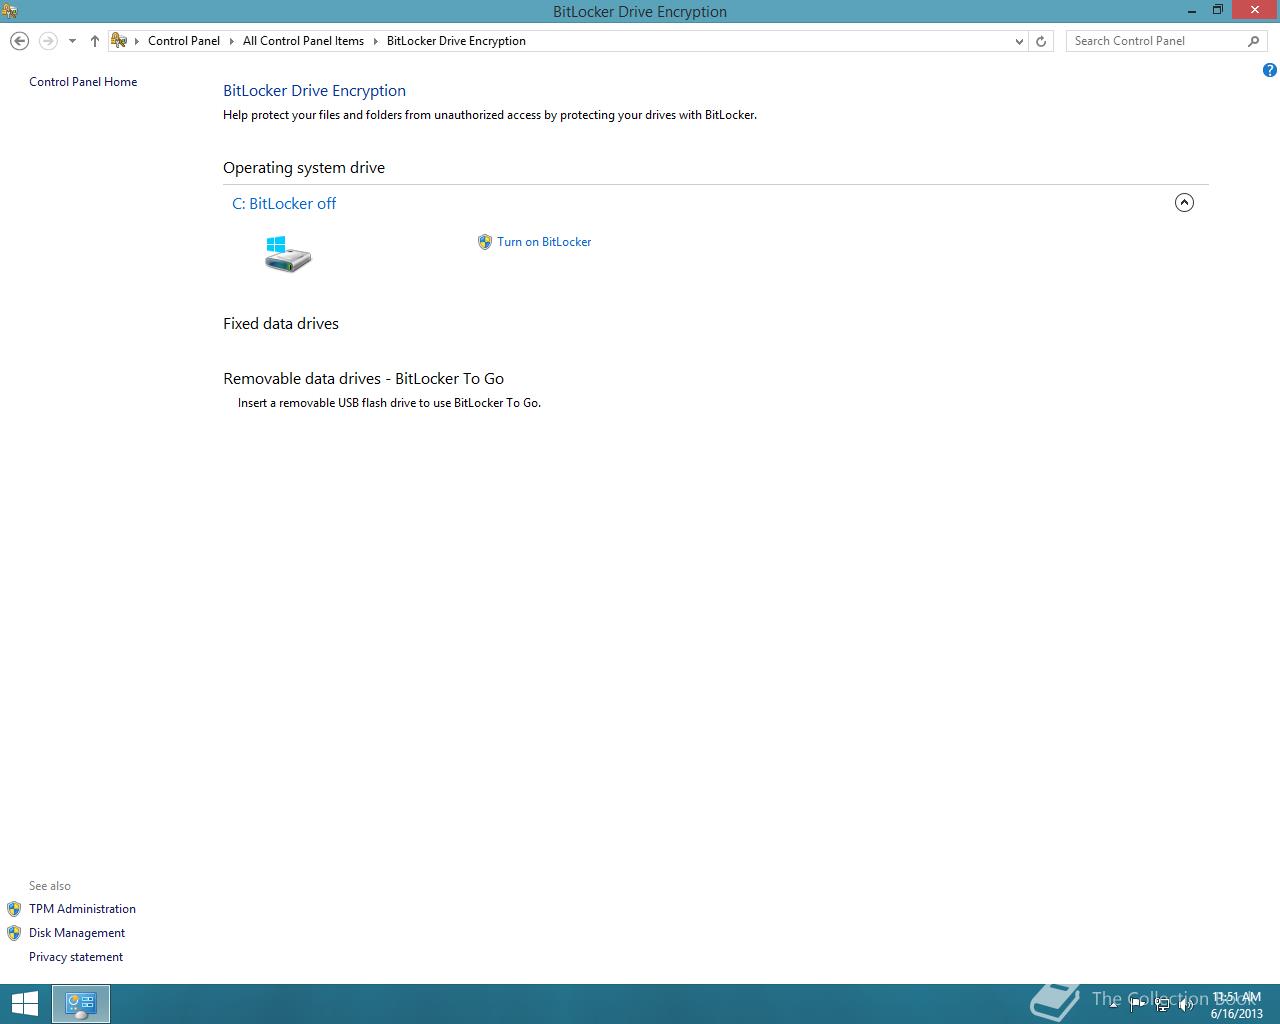Minimize the BitLocker Drive Encryption window
The height and width of the screenshot is (1024, 1280).
1190,10
